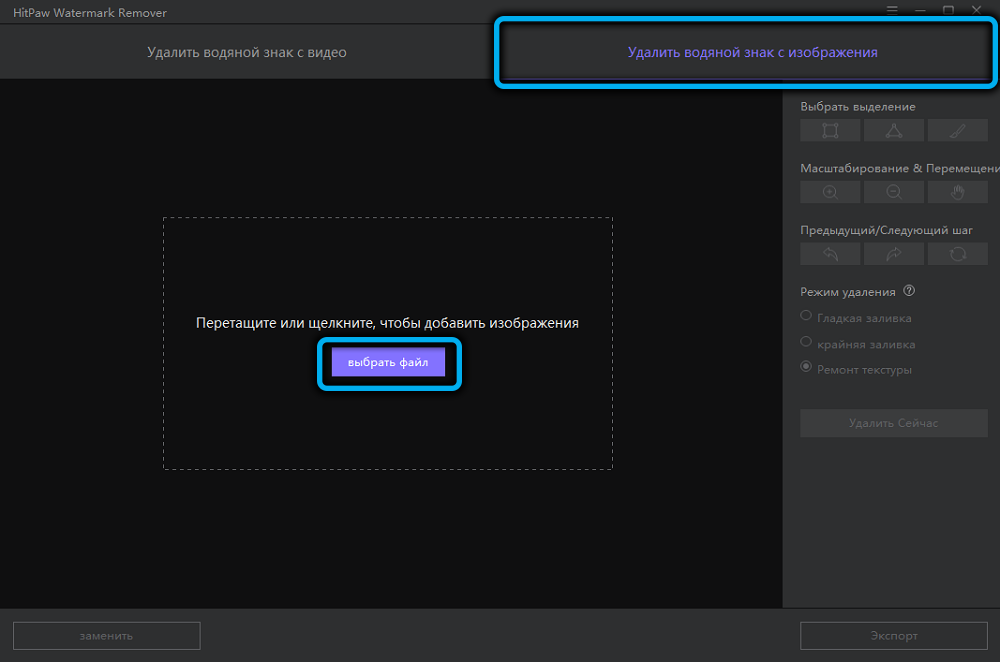Select the hand pan tool
The image size is (1000, 662).
pyautogui.click(x=957, y=191)
